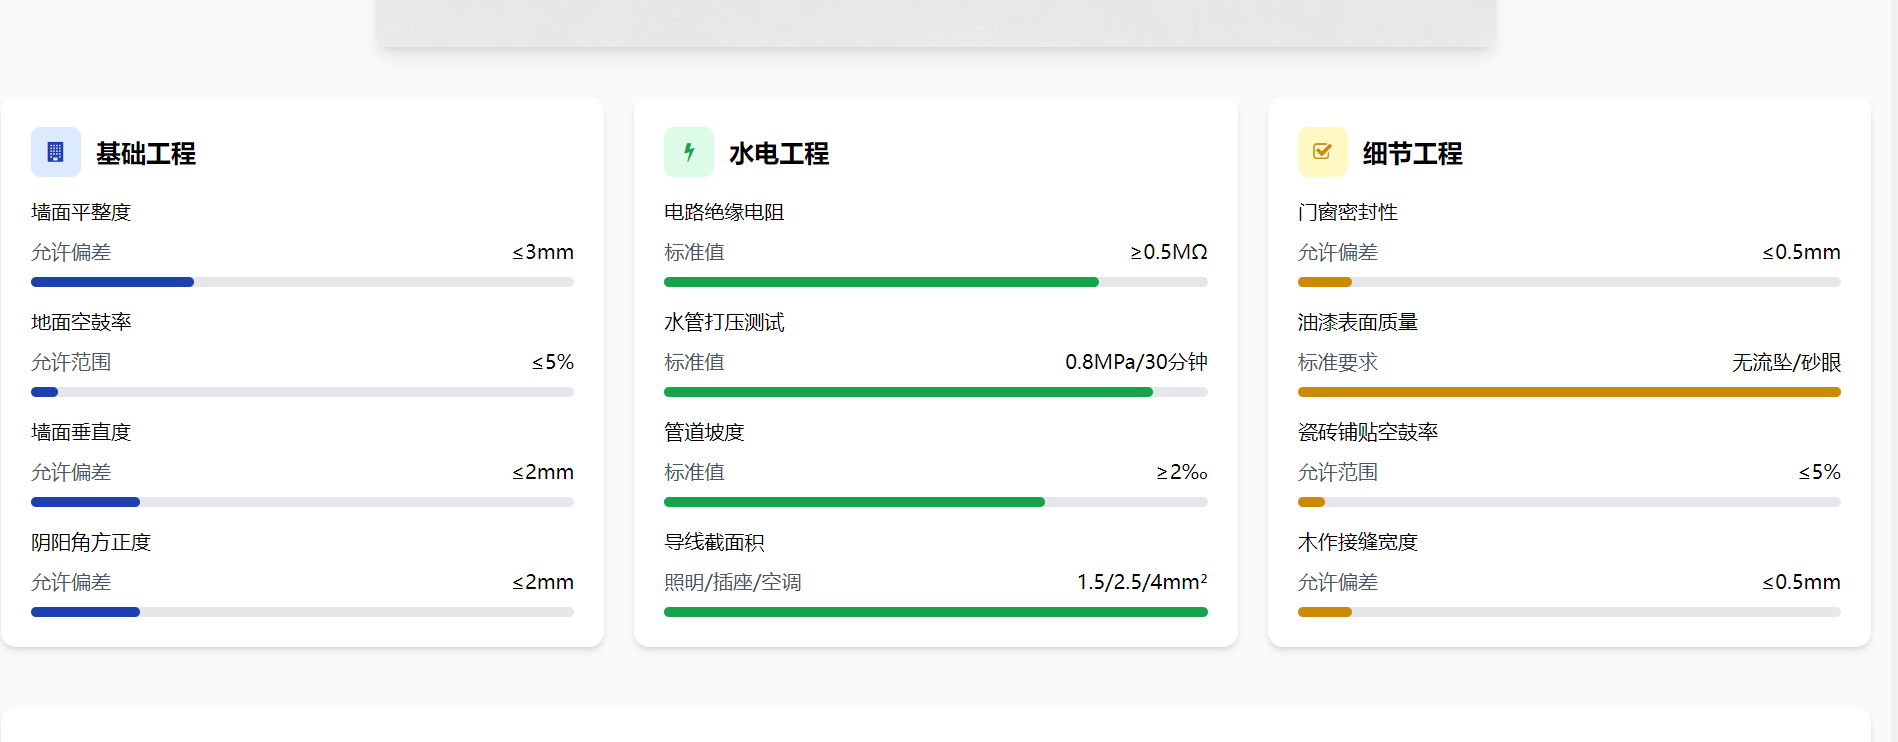This screenshot has width=1898, height=742.
Task: Click the 0.8MPa/30分钟 value
Action: (1136, 362)
